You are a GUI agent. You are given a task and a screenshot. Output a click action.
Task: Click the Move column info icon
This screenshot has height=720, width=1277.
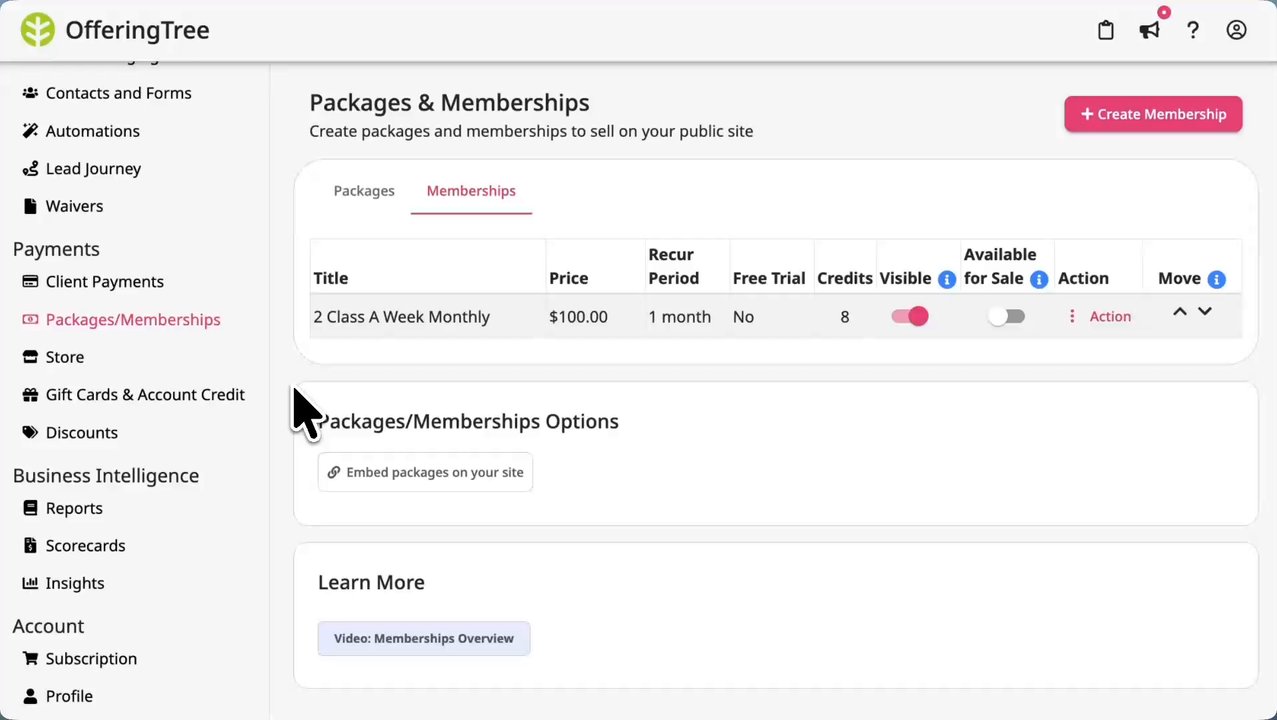1216,279
